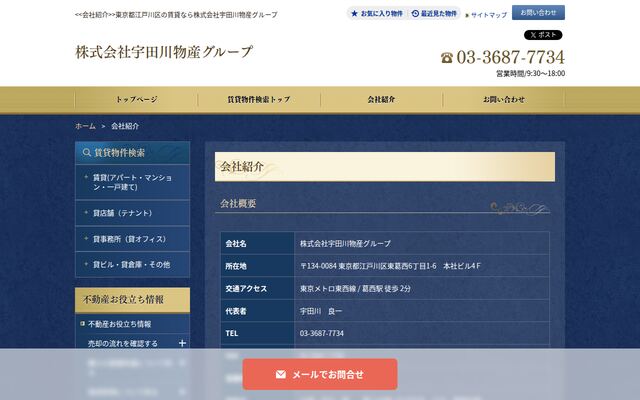Open 賃貸物件検索トップ navigation item
This screenshot has height=400, width=640.
tap(259, 99)
